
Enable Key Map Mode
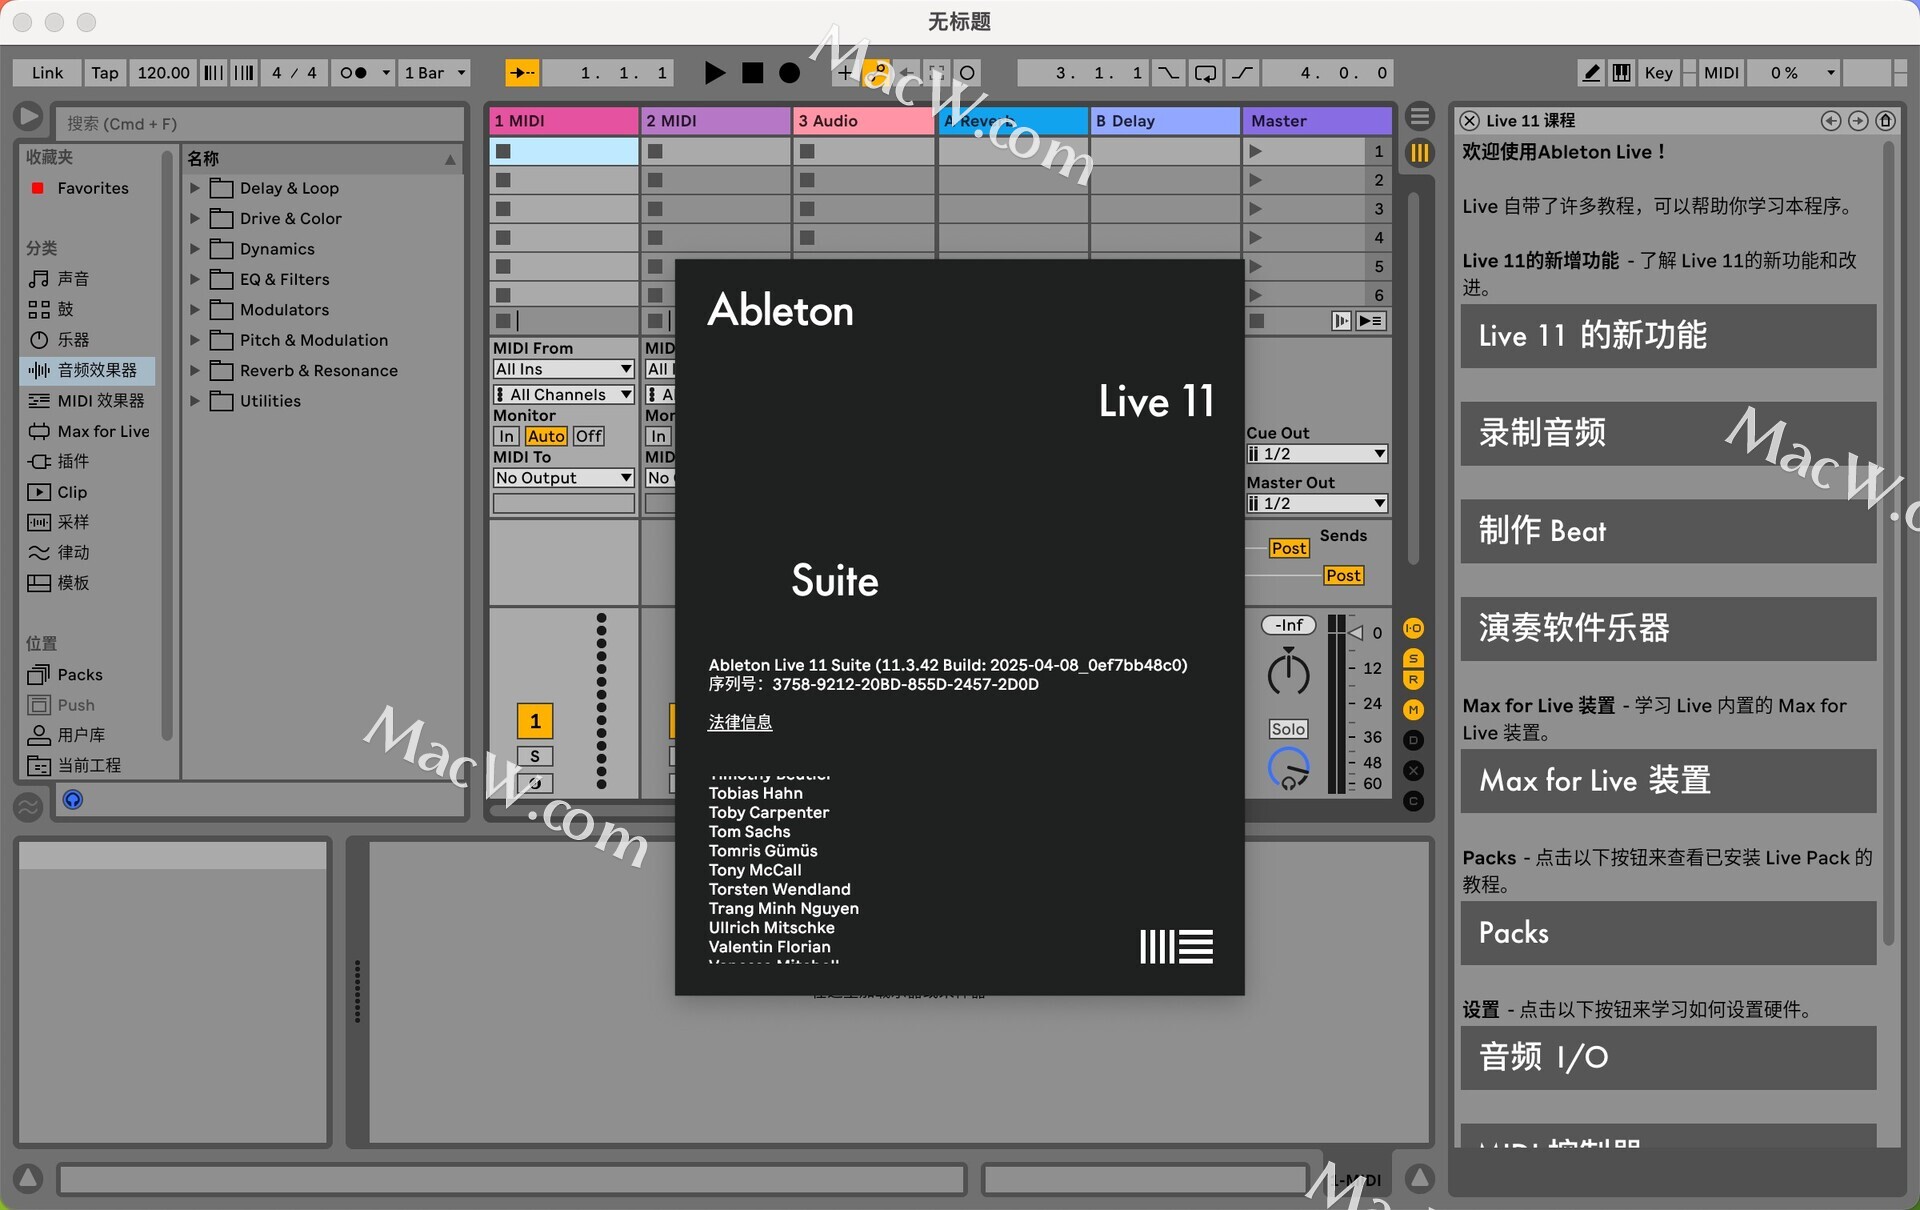click(1658, 73)
